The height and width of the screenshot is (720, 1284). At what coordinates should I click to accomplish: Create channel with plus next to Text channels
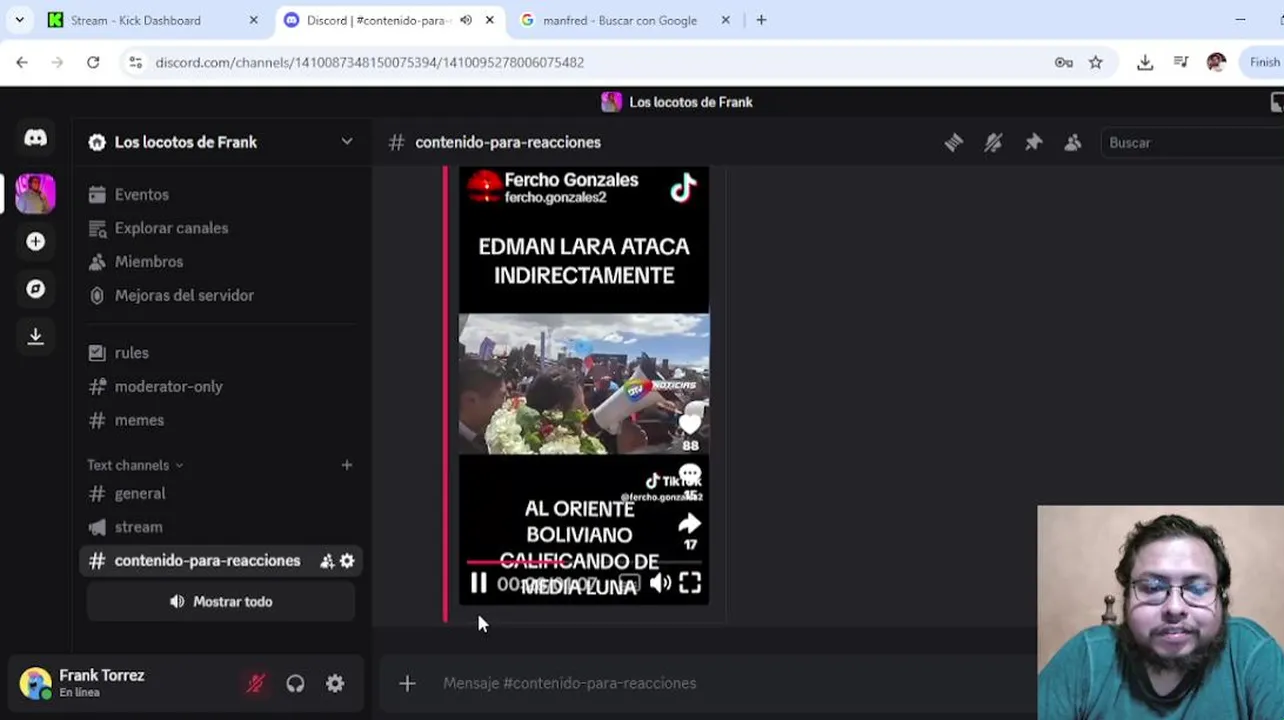346,465
